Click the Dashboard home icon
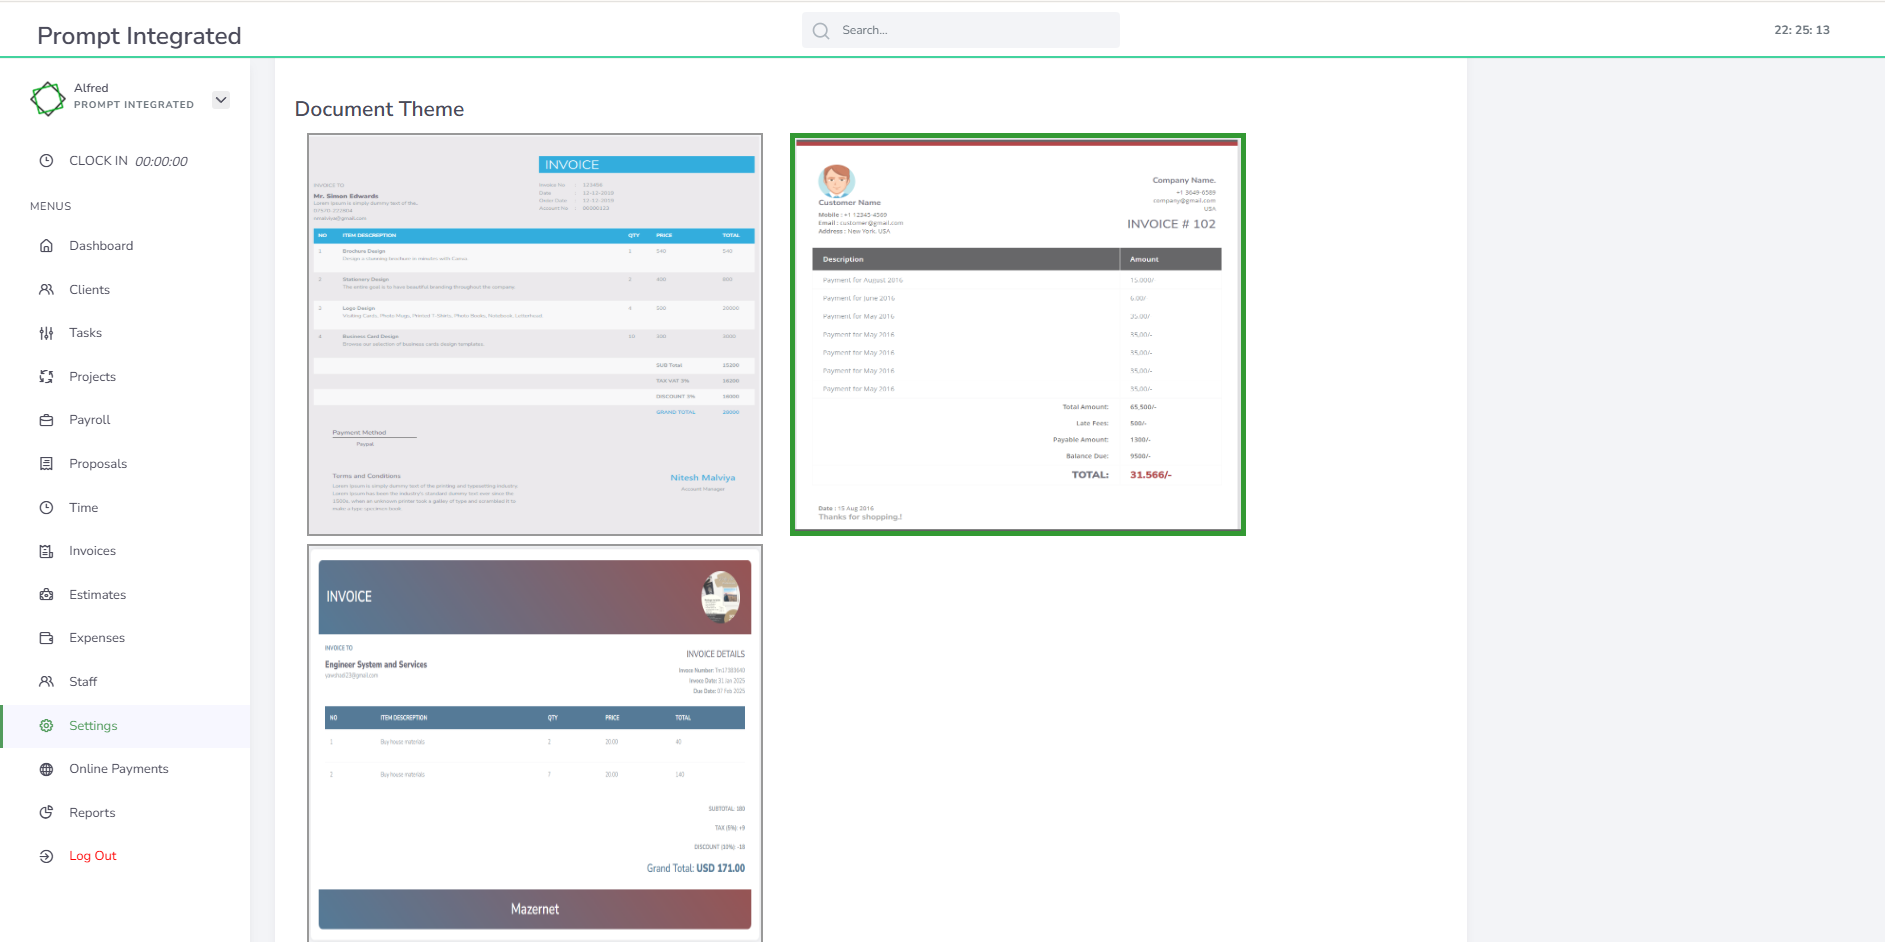 [x=46, y=246]
